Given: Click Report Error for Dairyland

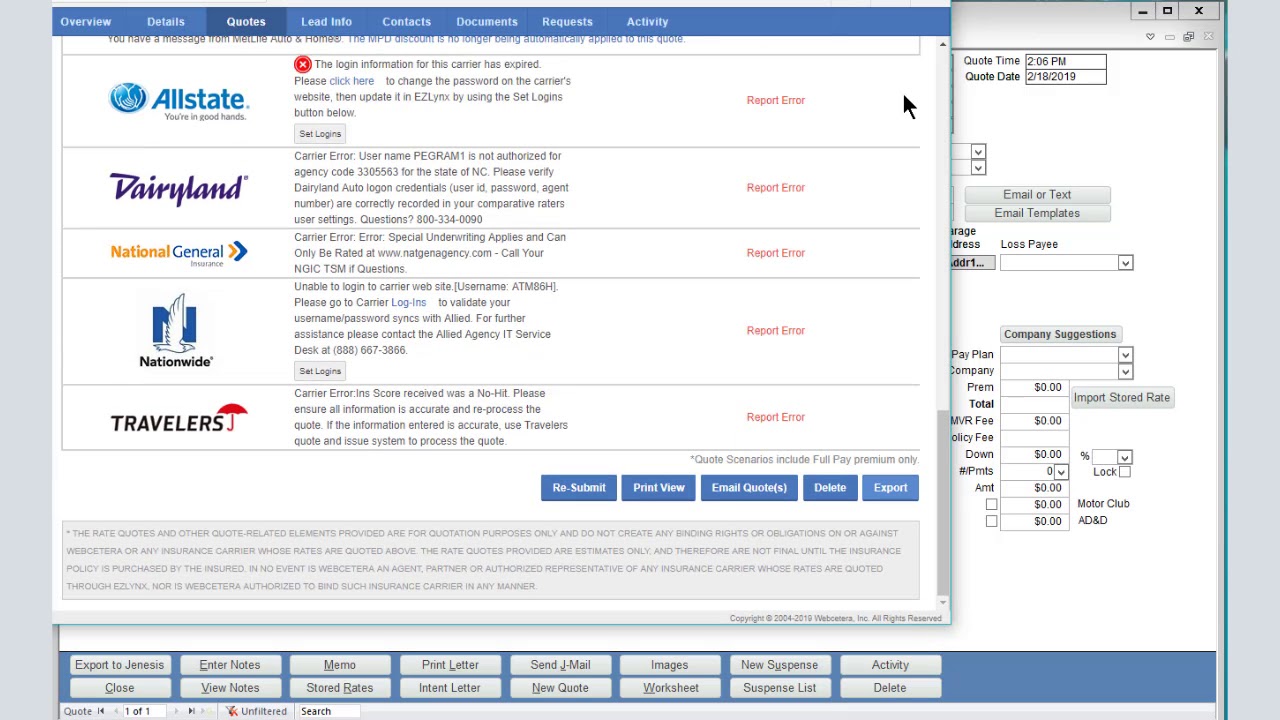Looking at the screenshot, I should coord(775,188).
